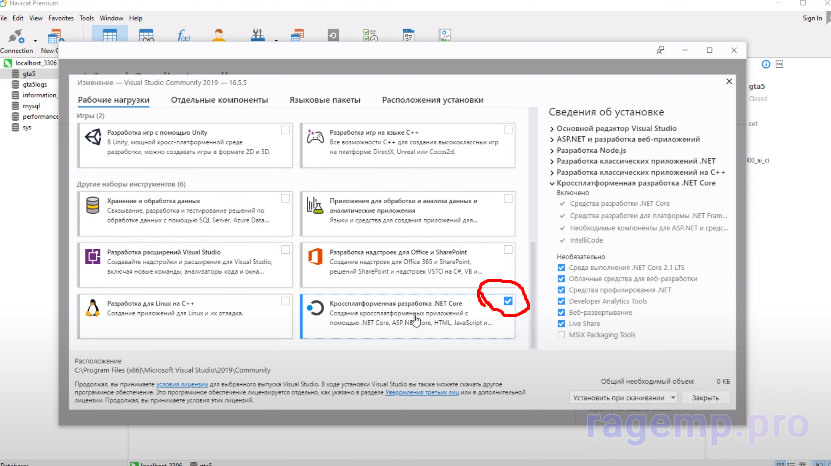The image size is (831, 466).
Task: Select the gta5logs database in tree
Action: (35, 84)
